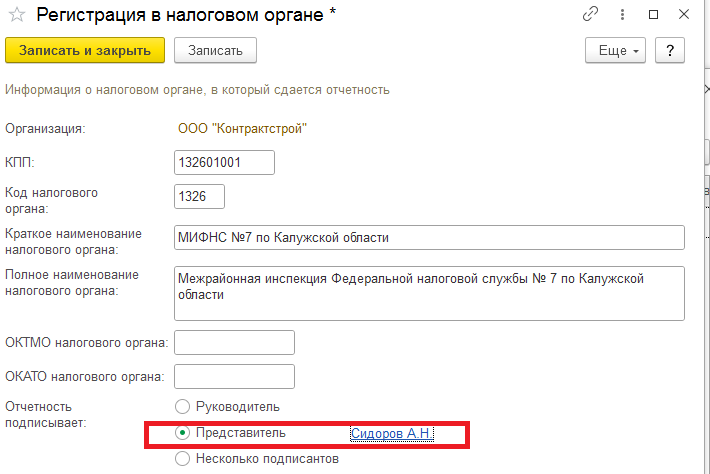Open the Сидоров А.Н. representative link
This screenshot has height=474, width=710.
pyautogui.click(x=392, y=433)
